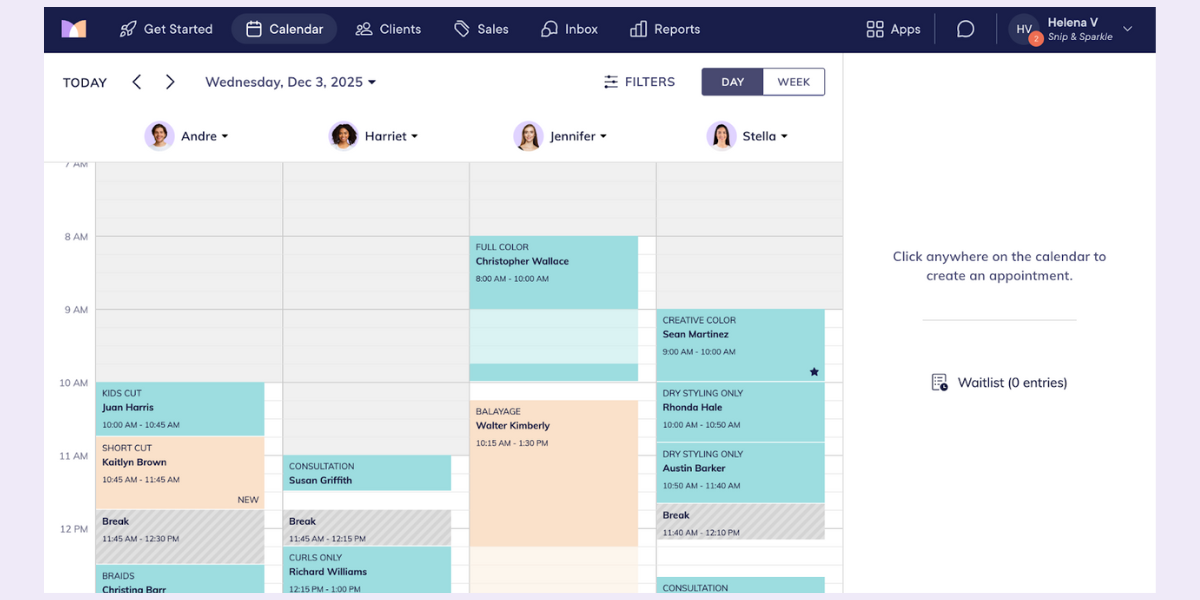The height and width of the screenshot is (600, 1200).
Task: Switch to DAY view
Action: (731, 81)
